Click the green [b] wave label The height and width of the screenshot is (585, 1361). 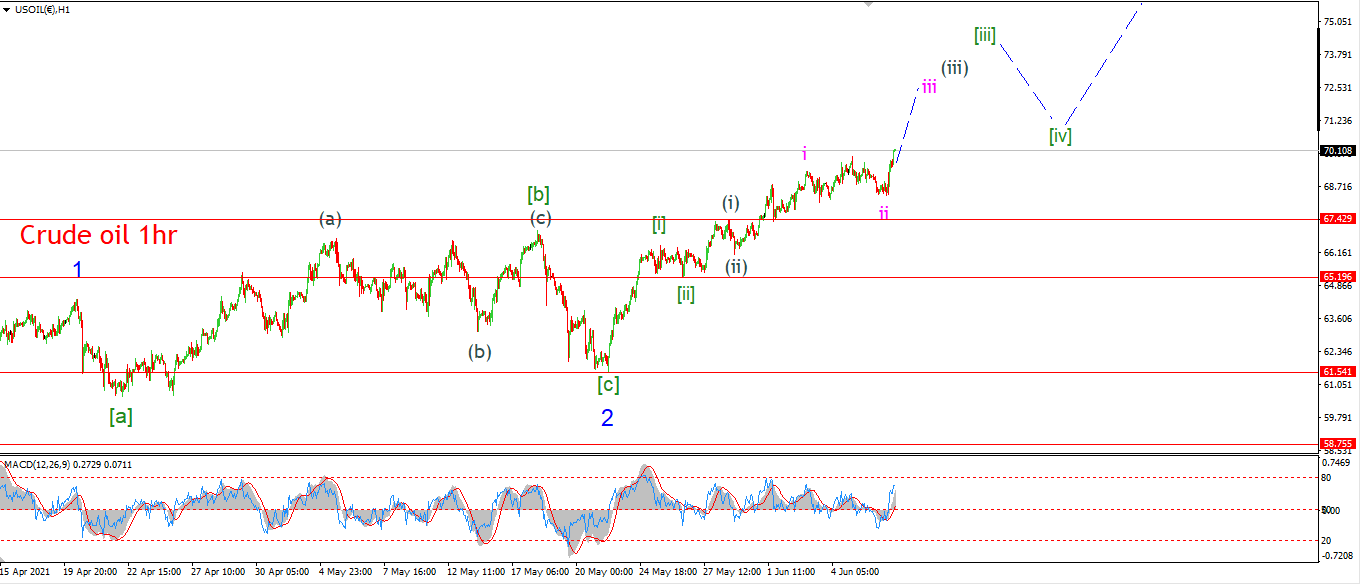coord(539,195)
